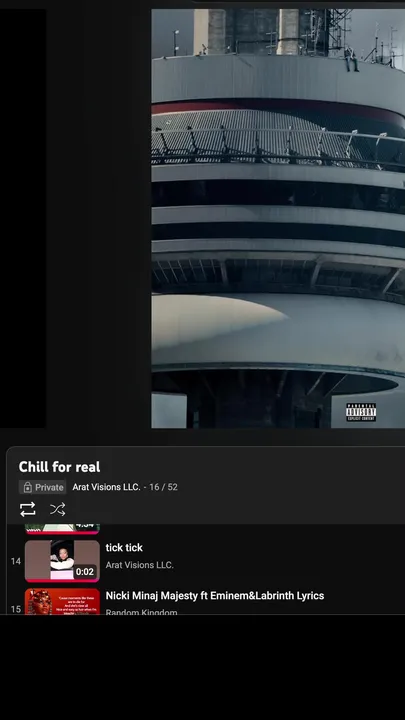Select the partially visible thumbnail above tick tick
This screenshot has height=720, width=405.
(x=62, y=529)
